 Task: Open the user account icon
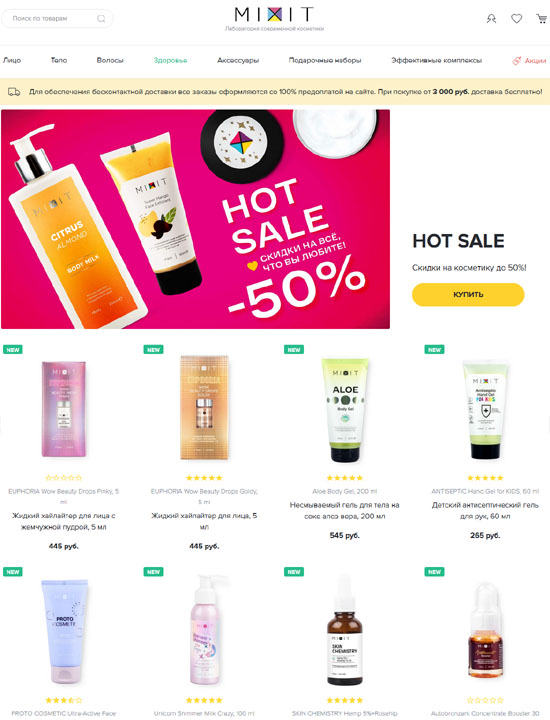491,19
